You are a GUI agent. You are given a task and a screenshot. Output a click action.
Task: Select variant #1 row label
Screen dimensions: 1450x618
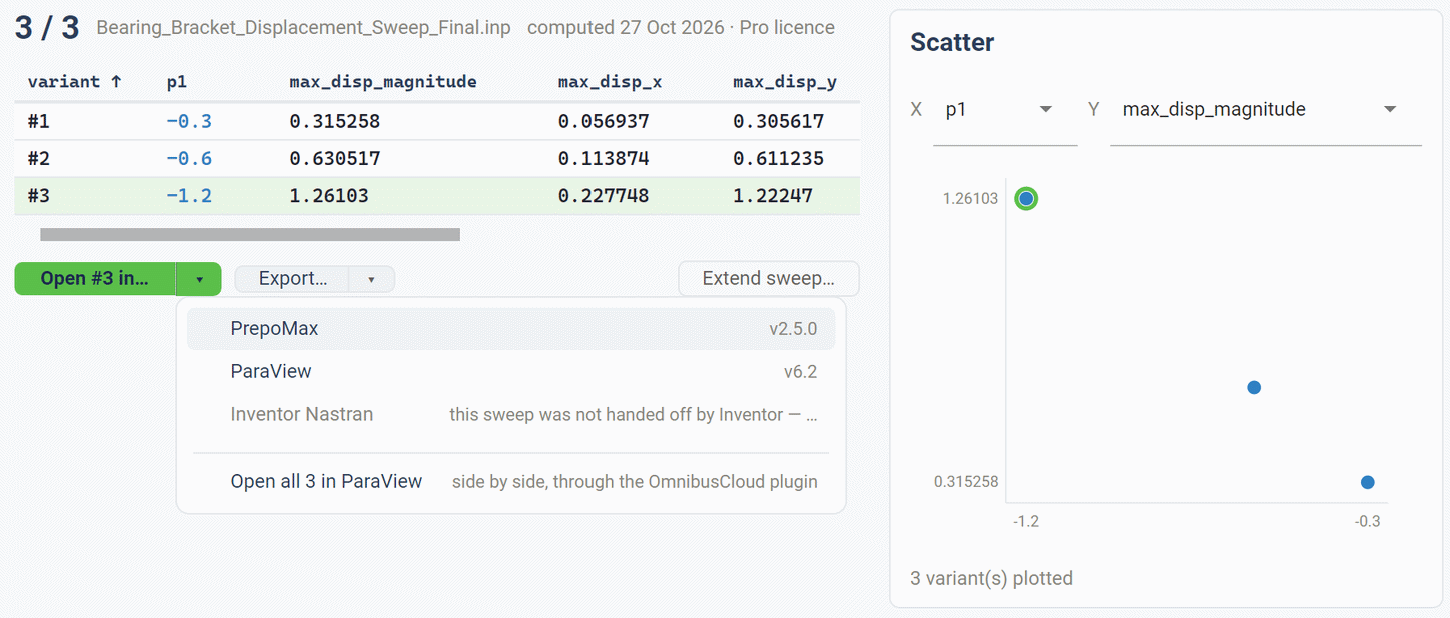[39, 122]
